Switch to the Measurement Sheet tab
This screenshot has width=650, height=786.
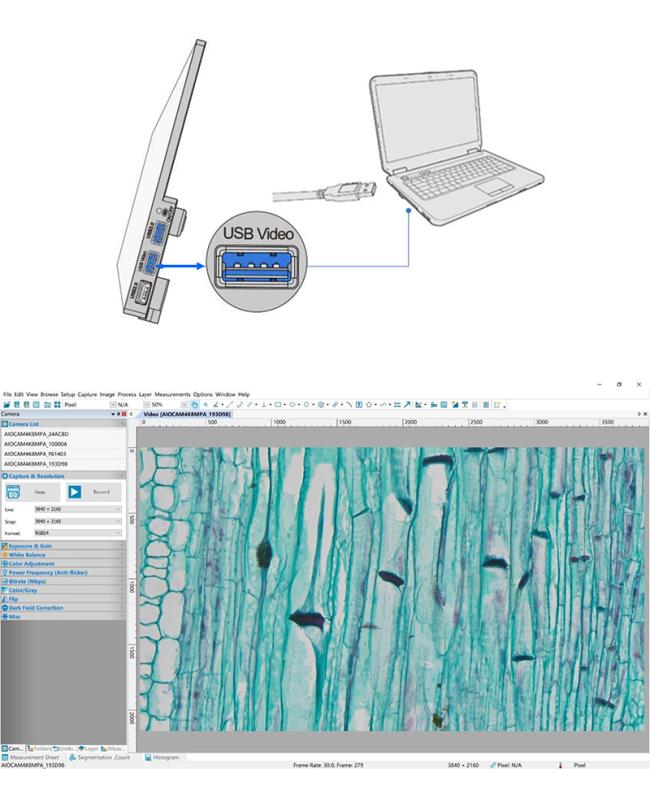coord(33,757)
